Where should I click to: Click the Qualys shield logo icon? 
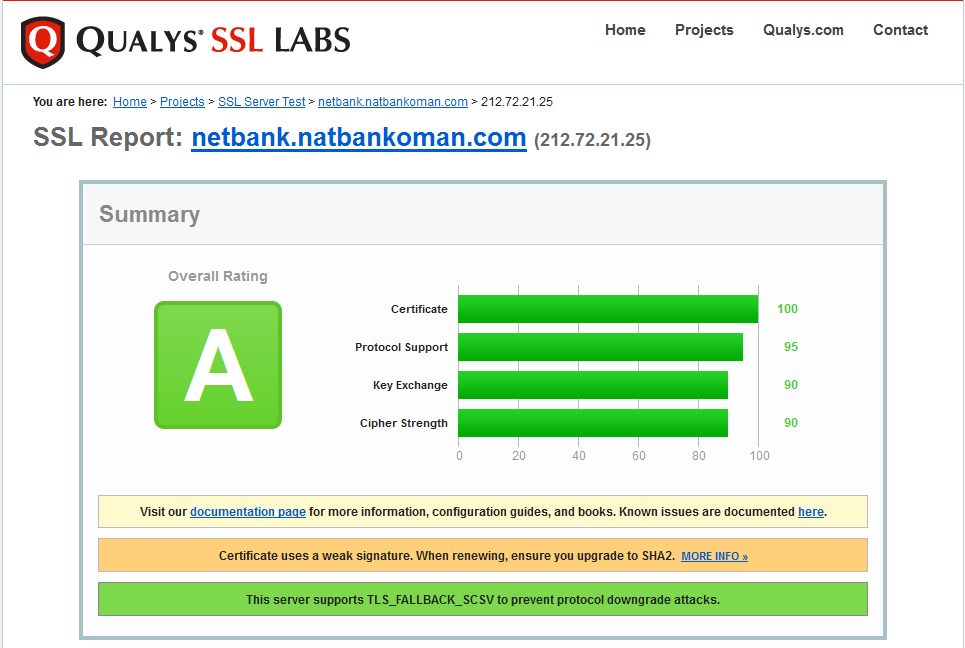42,42
